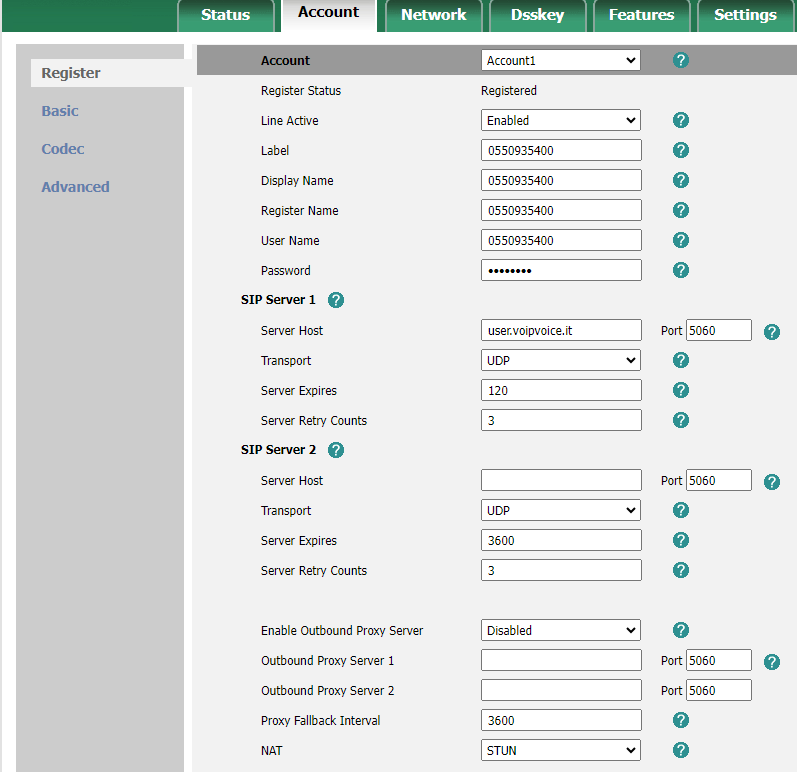Open the Basic sidebar section
797x772 pixels.
pyautogui.click(x=60, y=111)
